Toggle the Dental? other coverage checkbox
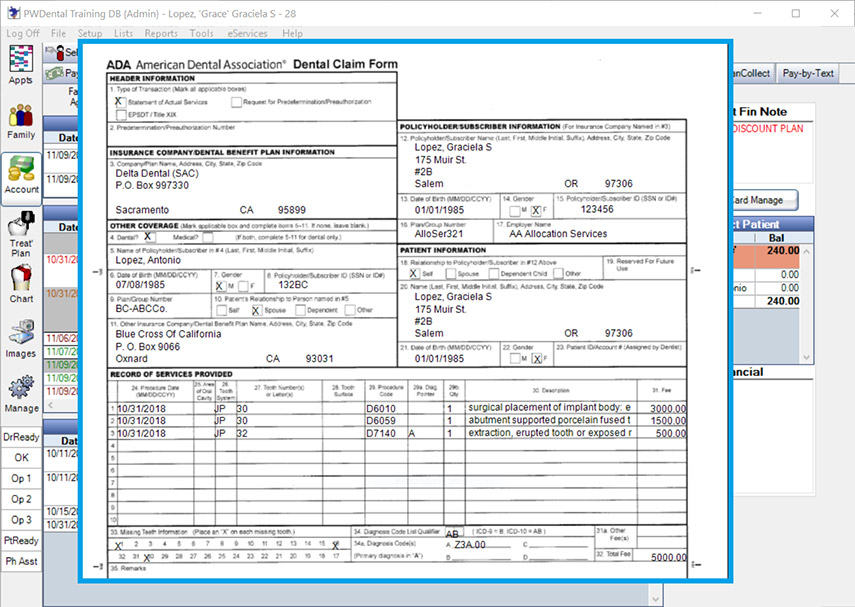Viewport: 855px width, 607px height. pos(149,237)
